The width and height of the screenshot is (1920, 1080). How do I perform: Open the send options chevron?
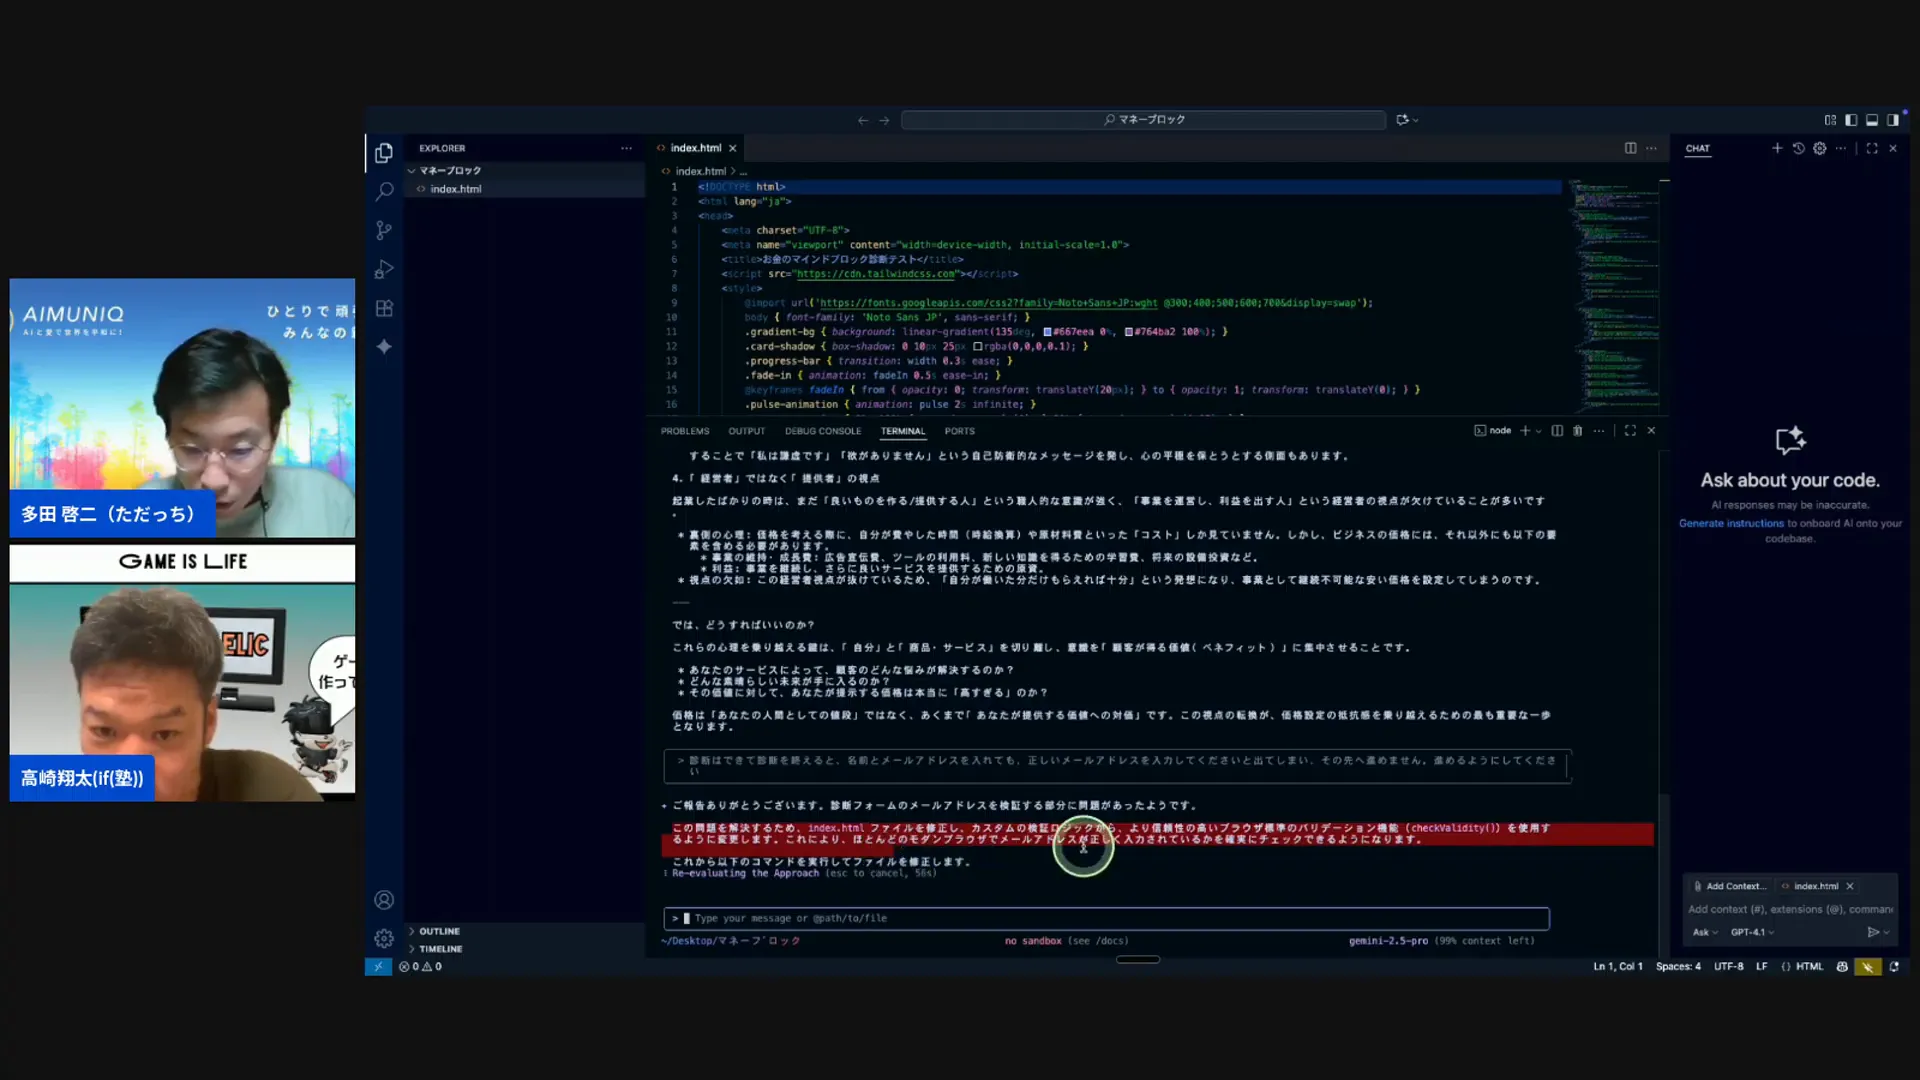point(1886,932)
